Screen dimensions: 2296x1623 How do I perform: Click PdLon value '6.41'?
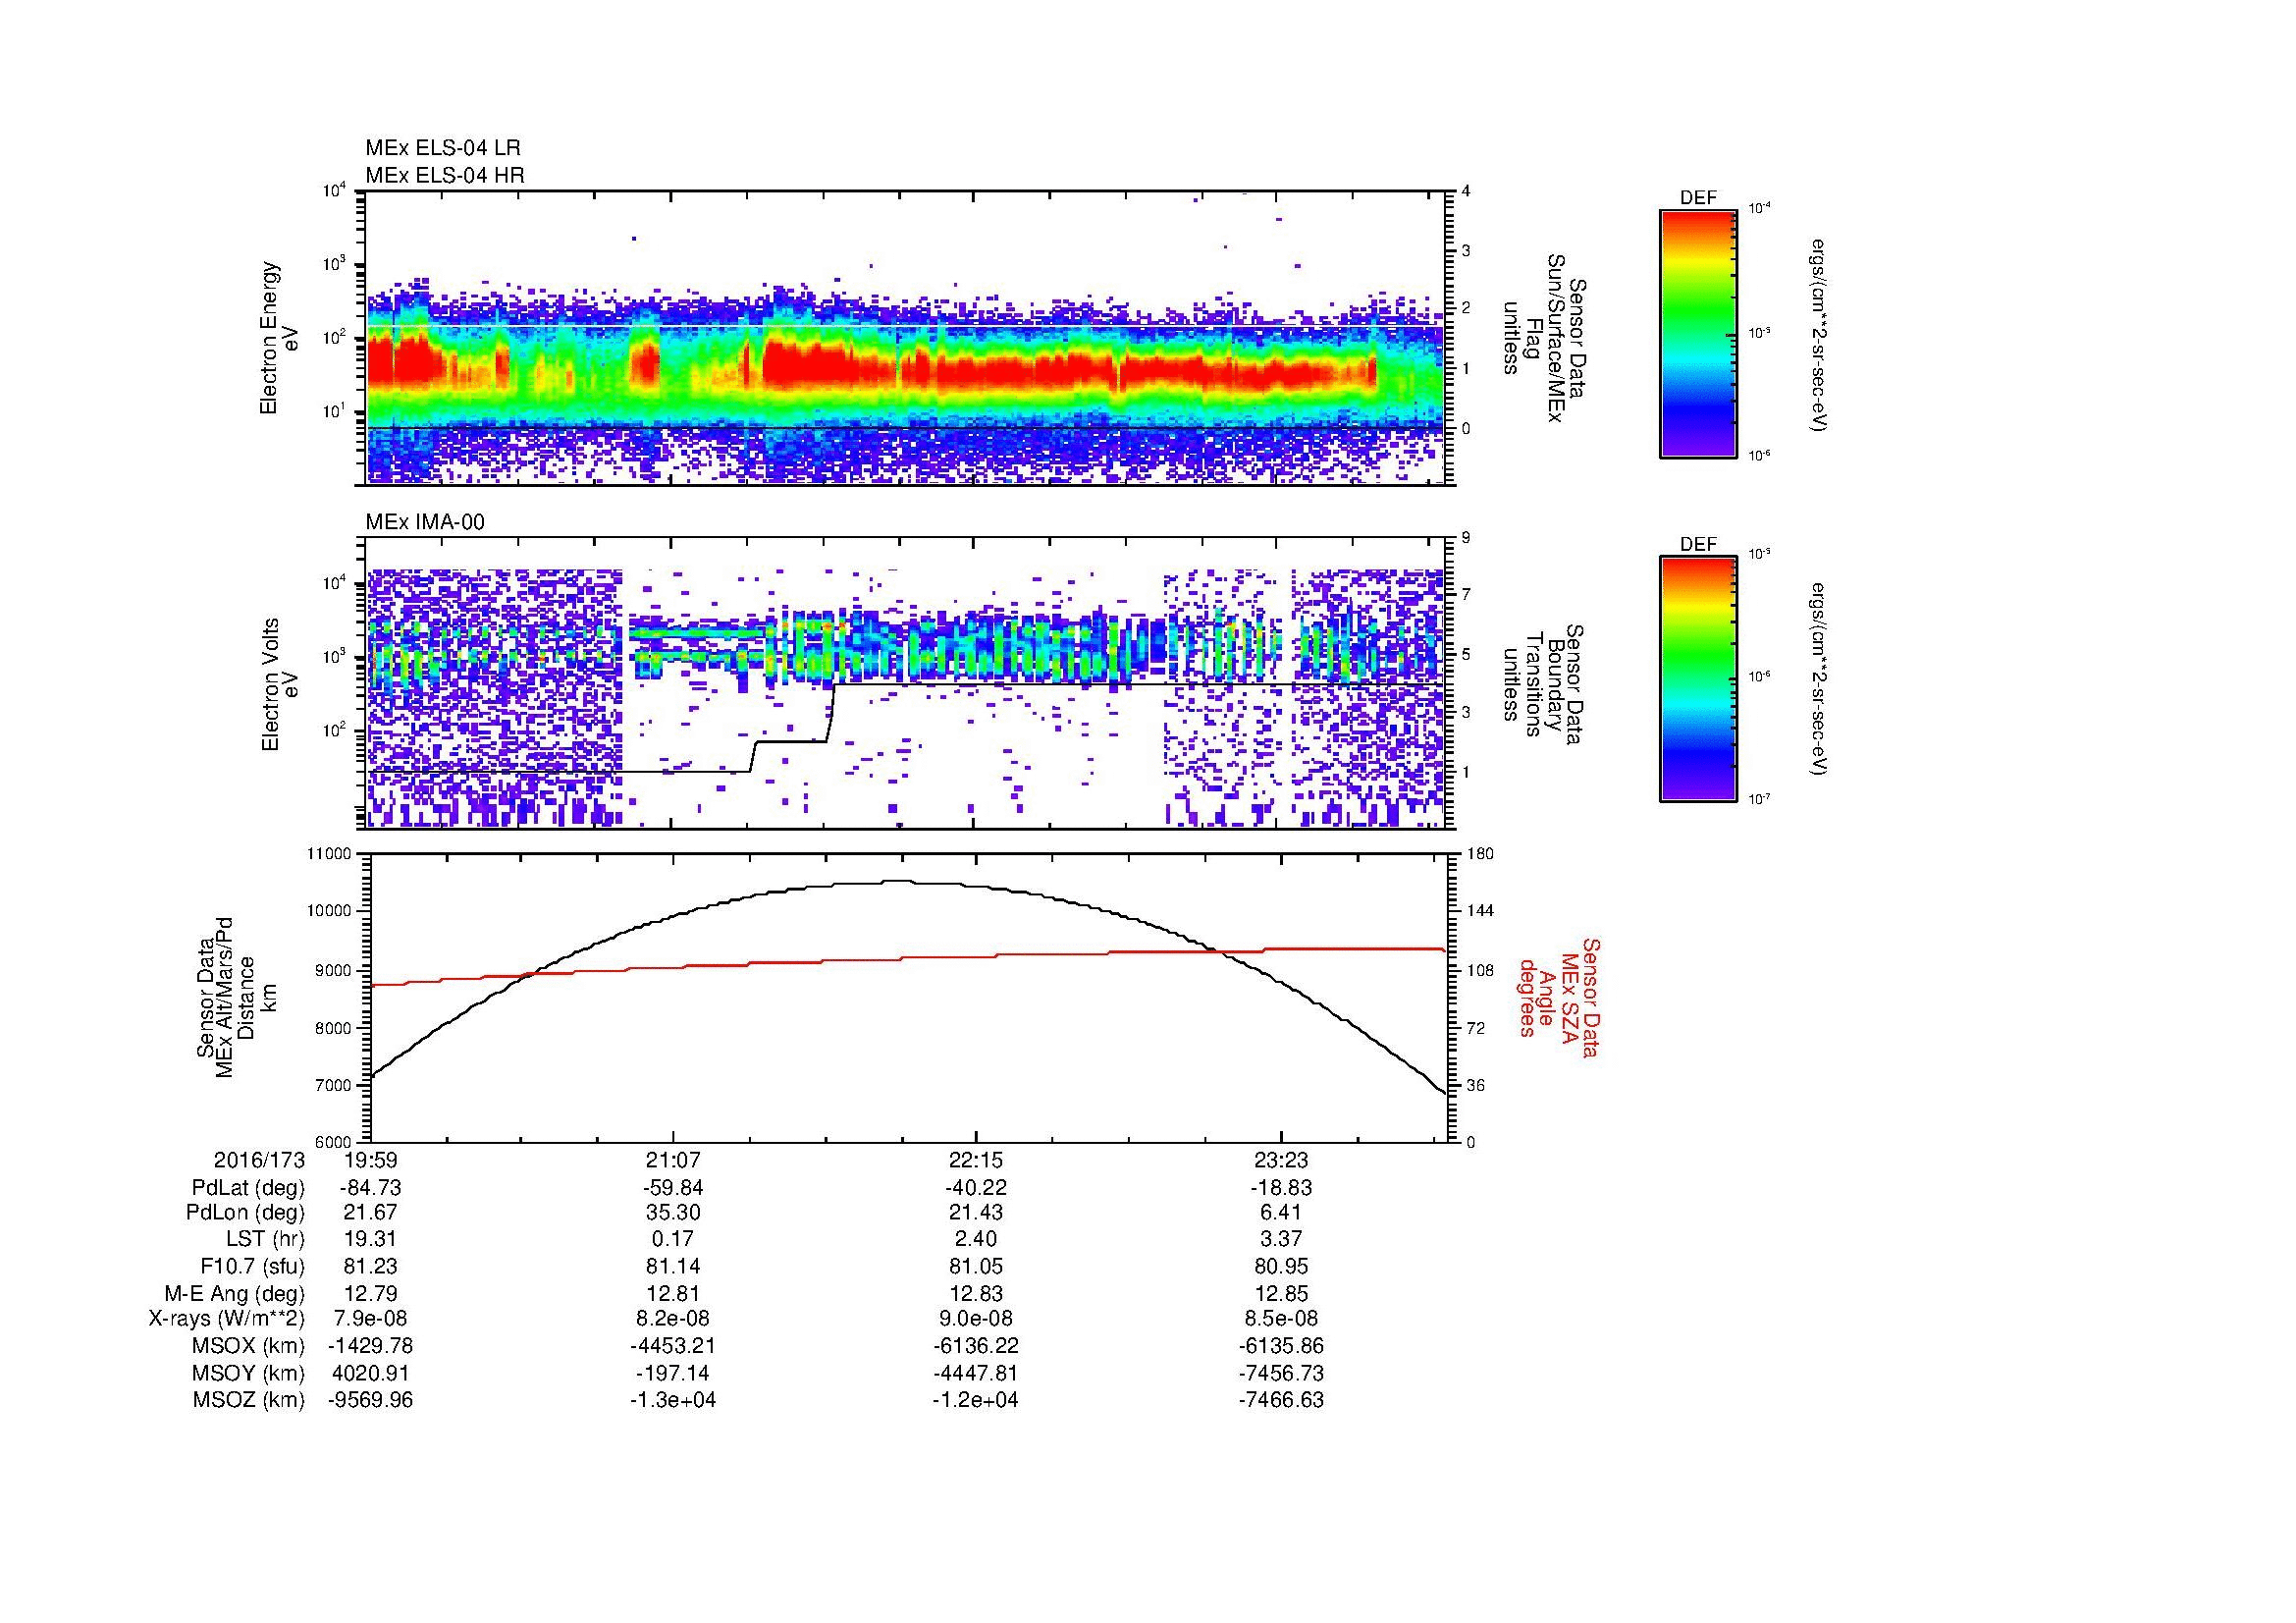coord(1281,1213)
